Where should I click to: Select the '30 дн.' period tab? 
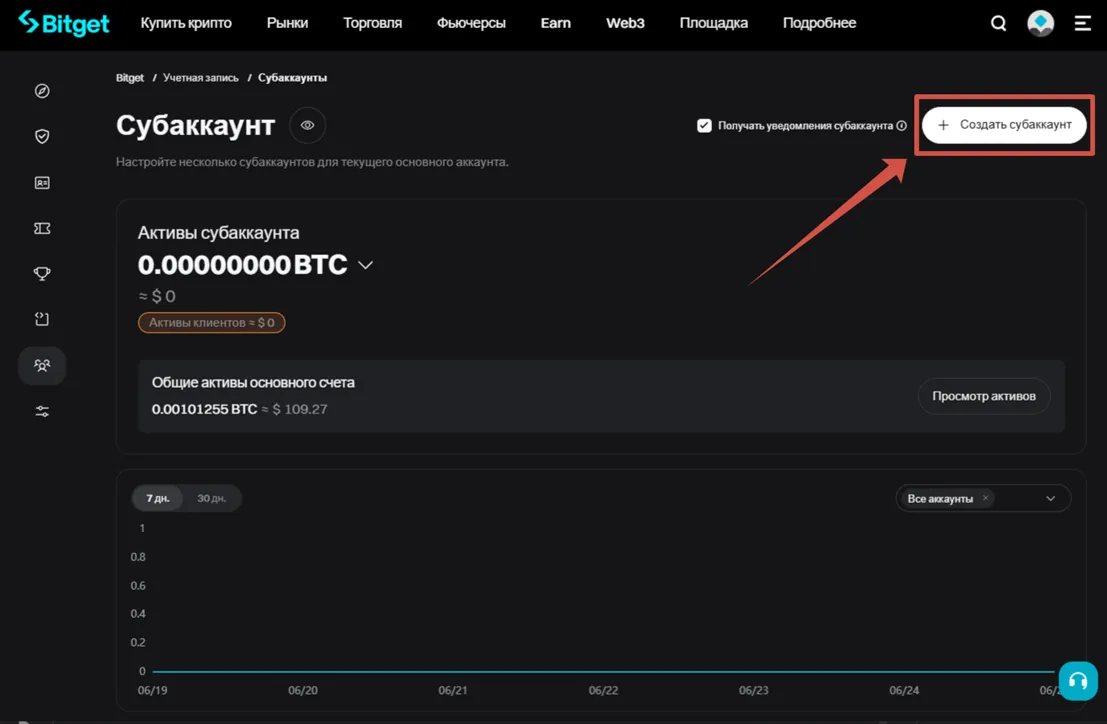coord(210,497)
